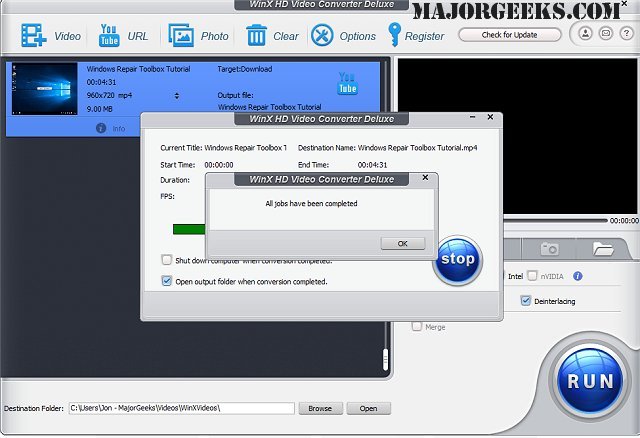Minimize the conversion progress dialog
640x438 pixels.
pos(473,117)
